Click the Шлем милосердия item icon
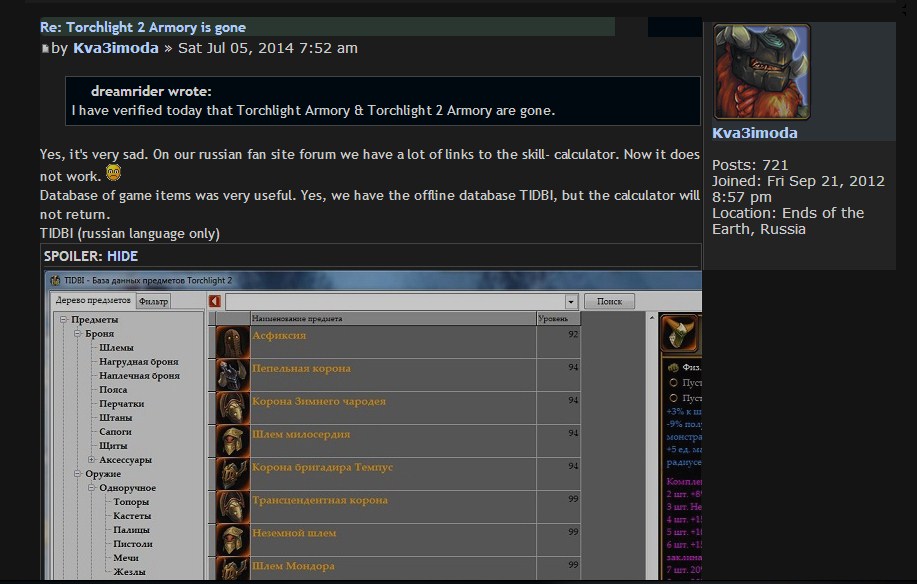 (233, 441)
